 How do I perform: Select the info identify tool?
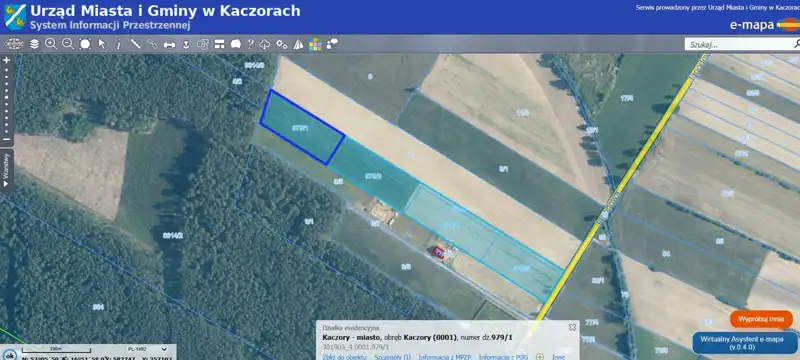(119, 44)
